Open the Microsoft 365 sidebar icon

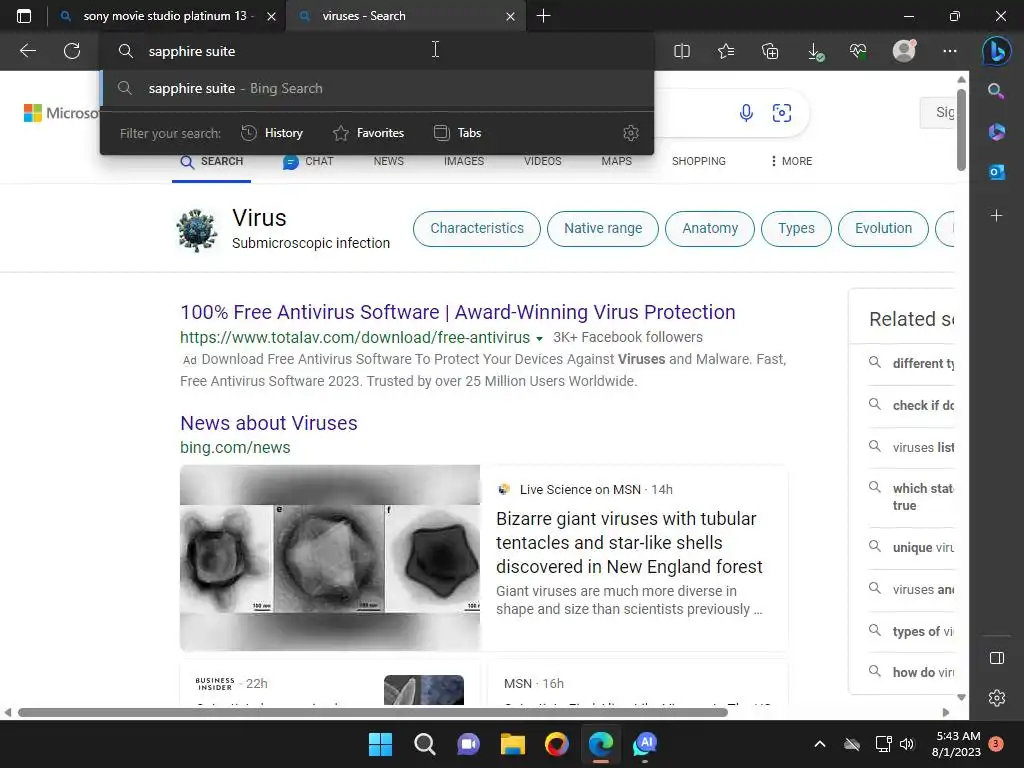click(997, 132)
